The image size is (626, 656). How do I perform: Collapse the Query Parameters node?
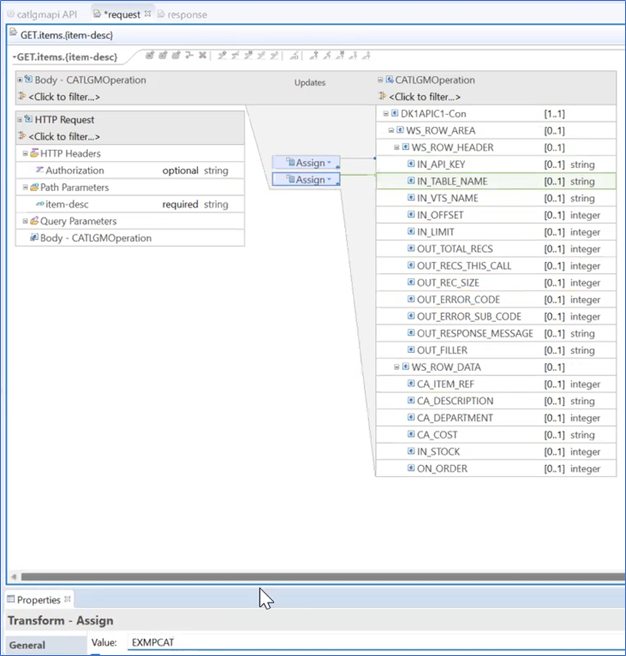coord(25,220)
